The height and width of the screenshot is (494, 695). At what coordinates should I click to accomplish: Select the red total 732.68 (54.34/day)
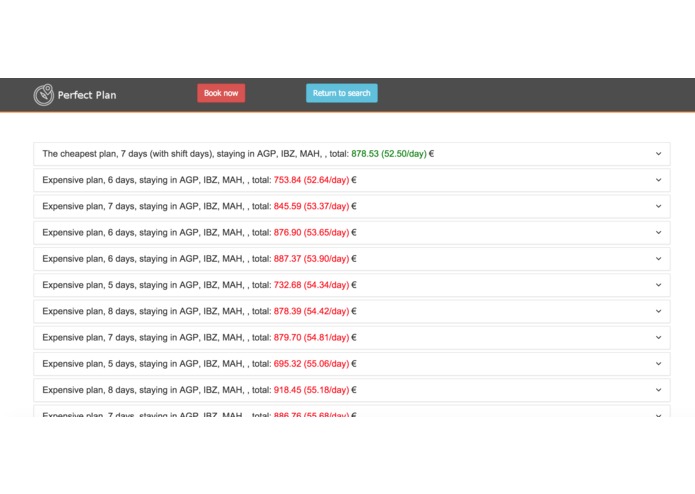coord(311,285)
